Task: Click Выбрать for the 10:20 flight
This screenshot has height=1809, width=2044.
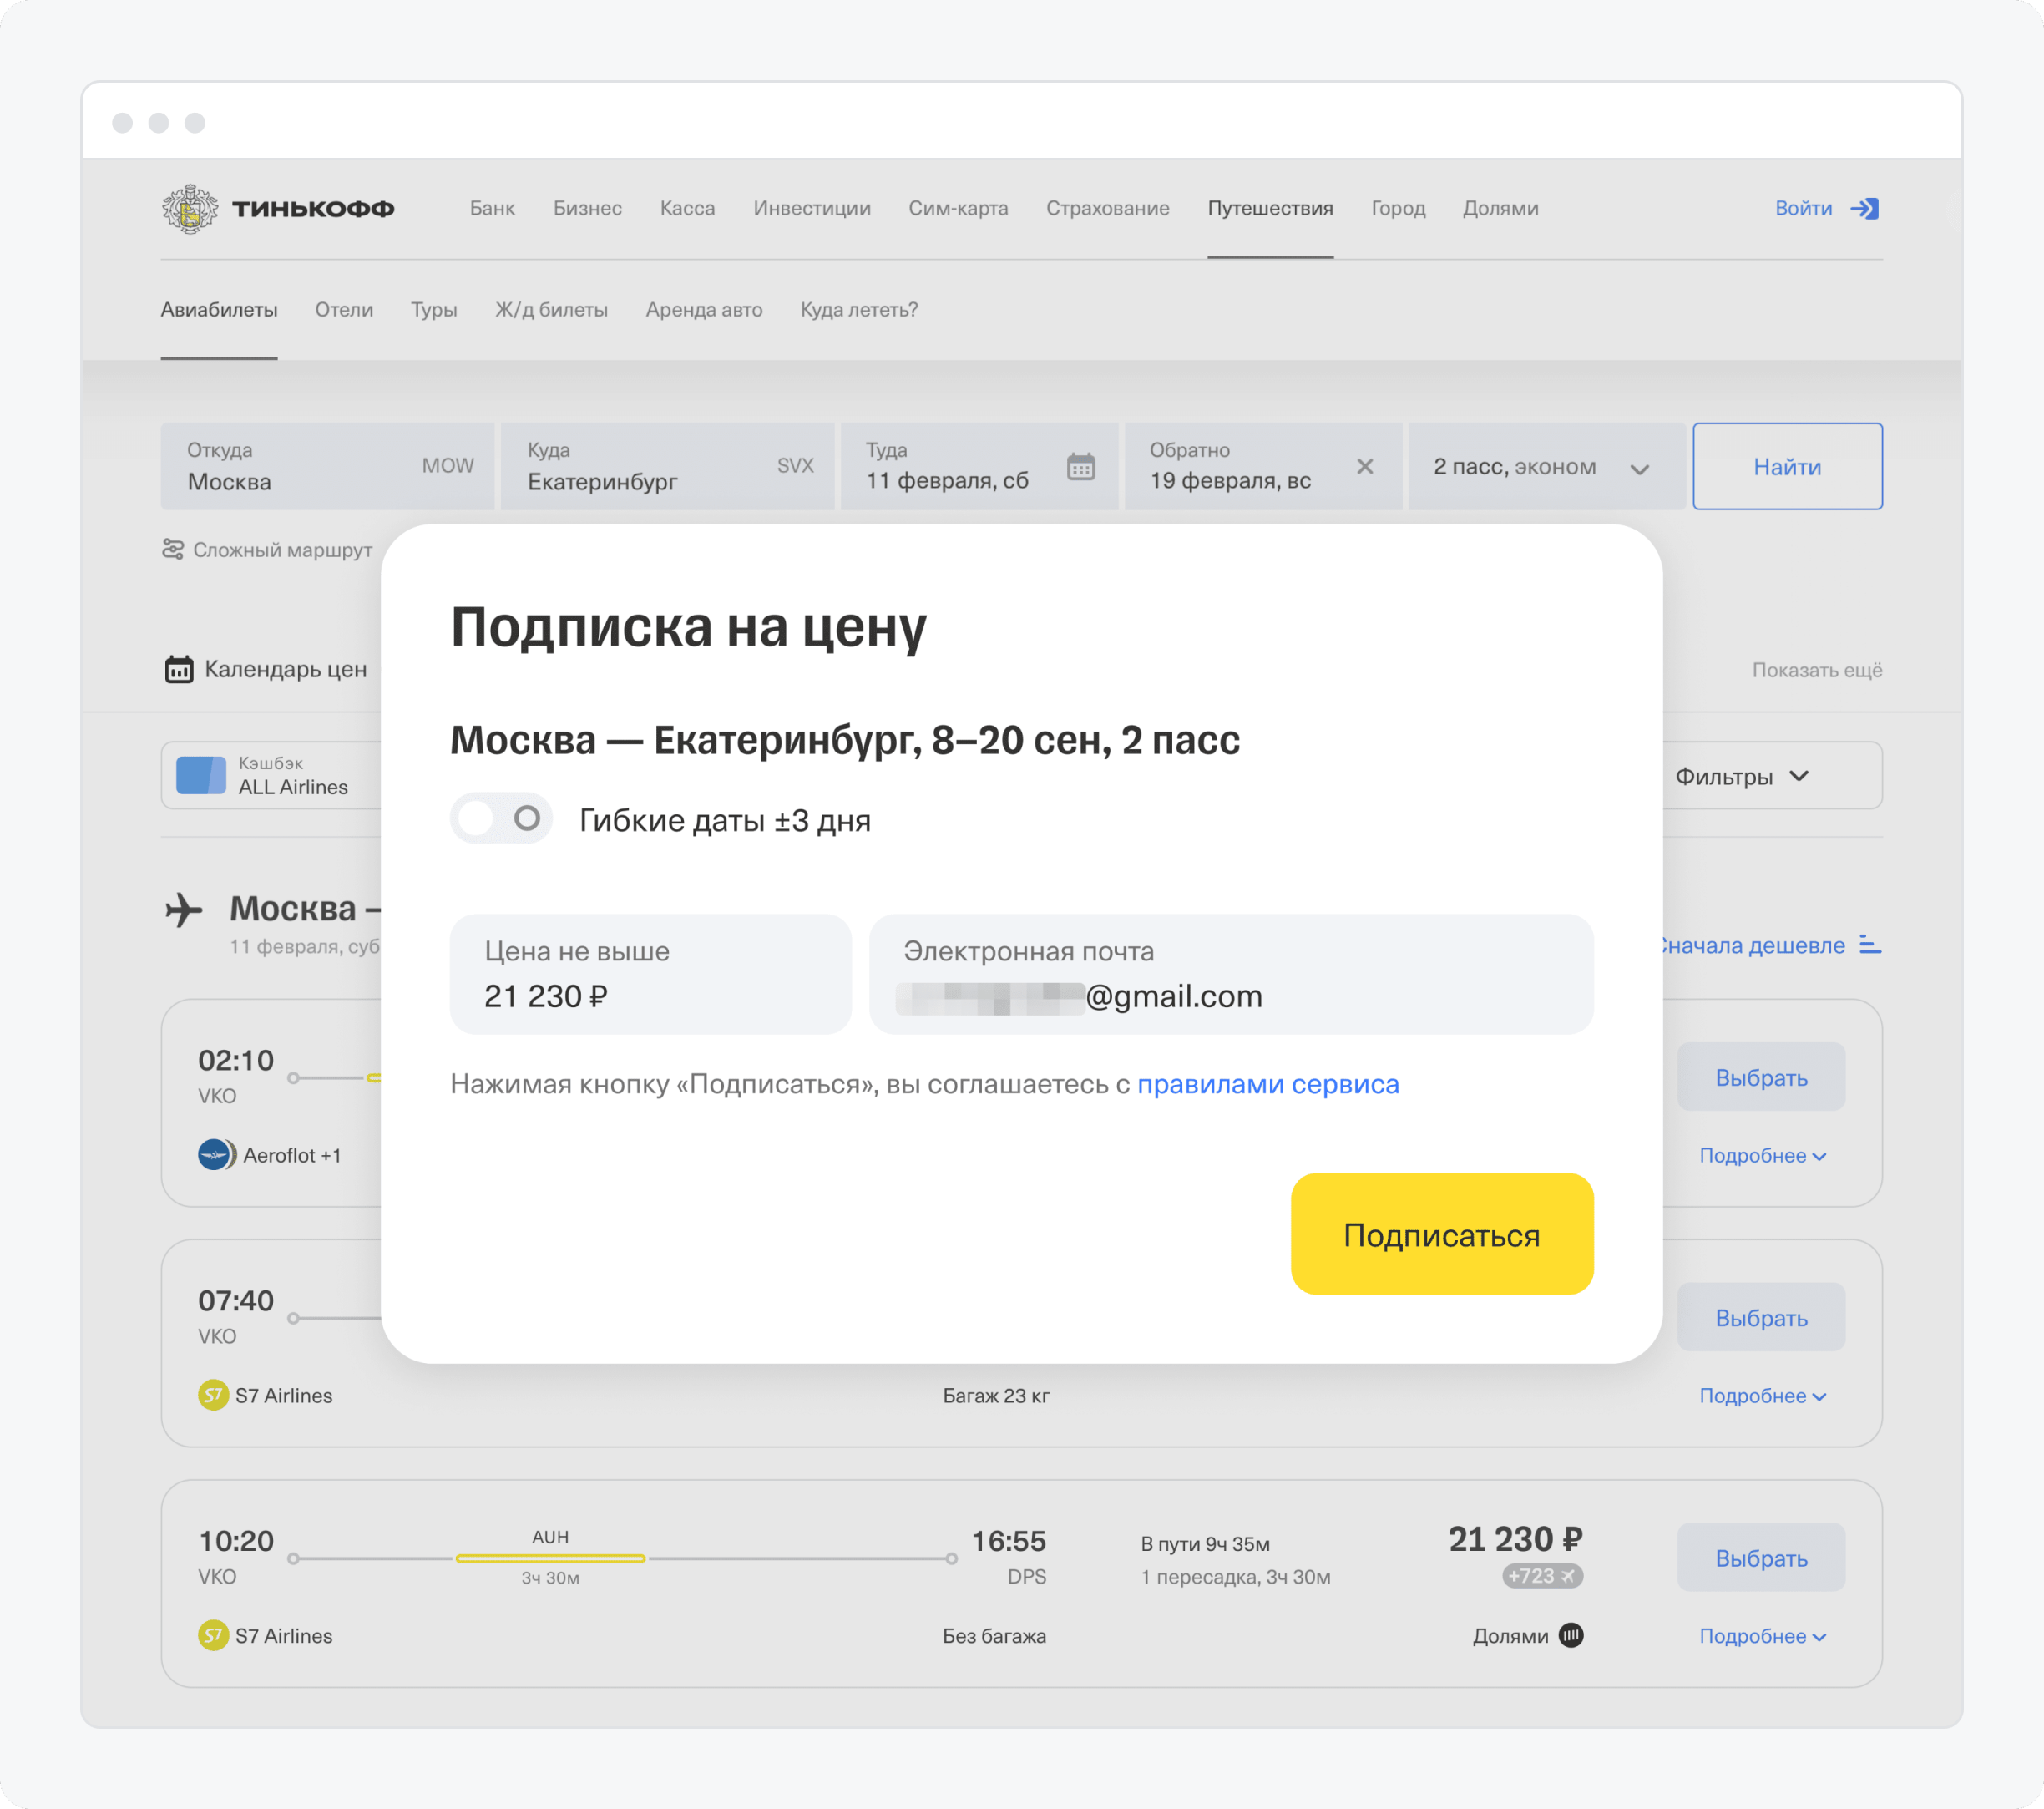Action: pyautogui.click(x=1761, y=1557)
